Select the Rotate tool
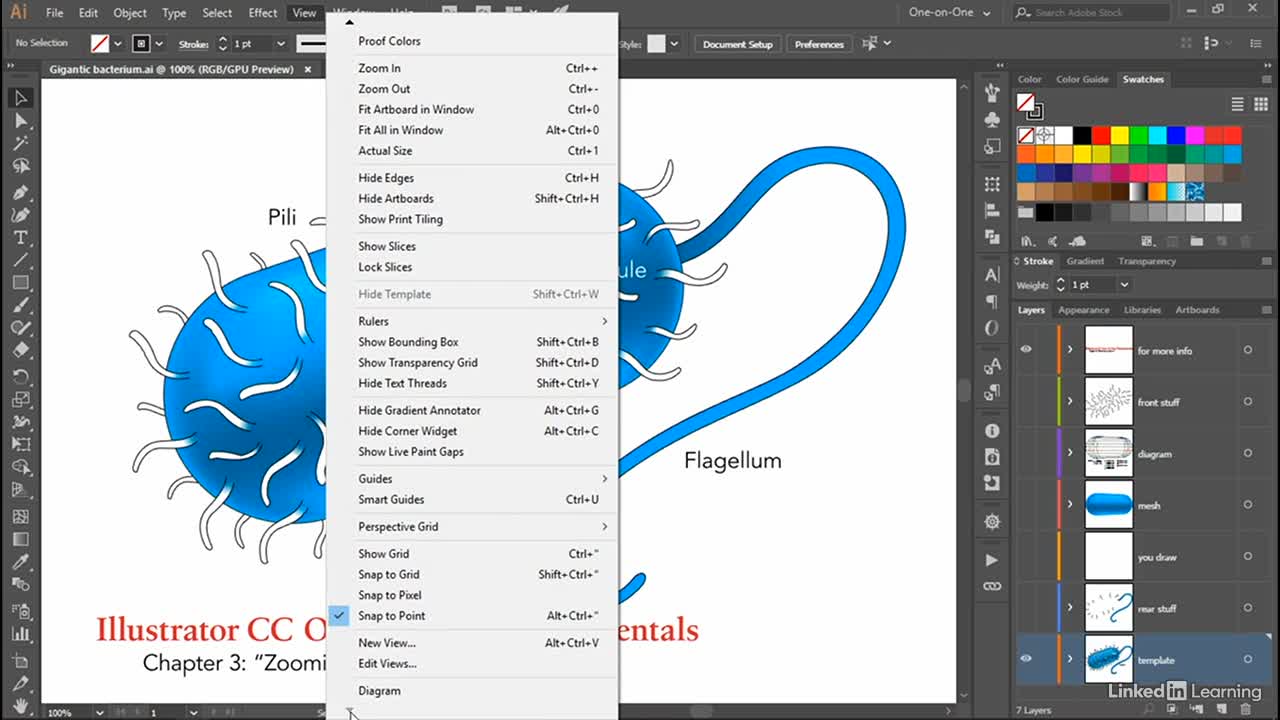This screenshot has width=1280, height=720. (x=20, y=377)
